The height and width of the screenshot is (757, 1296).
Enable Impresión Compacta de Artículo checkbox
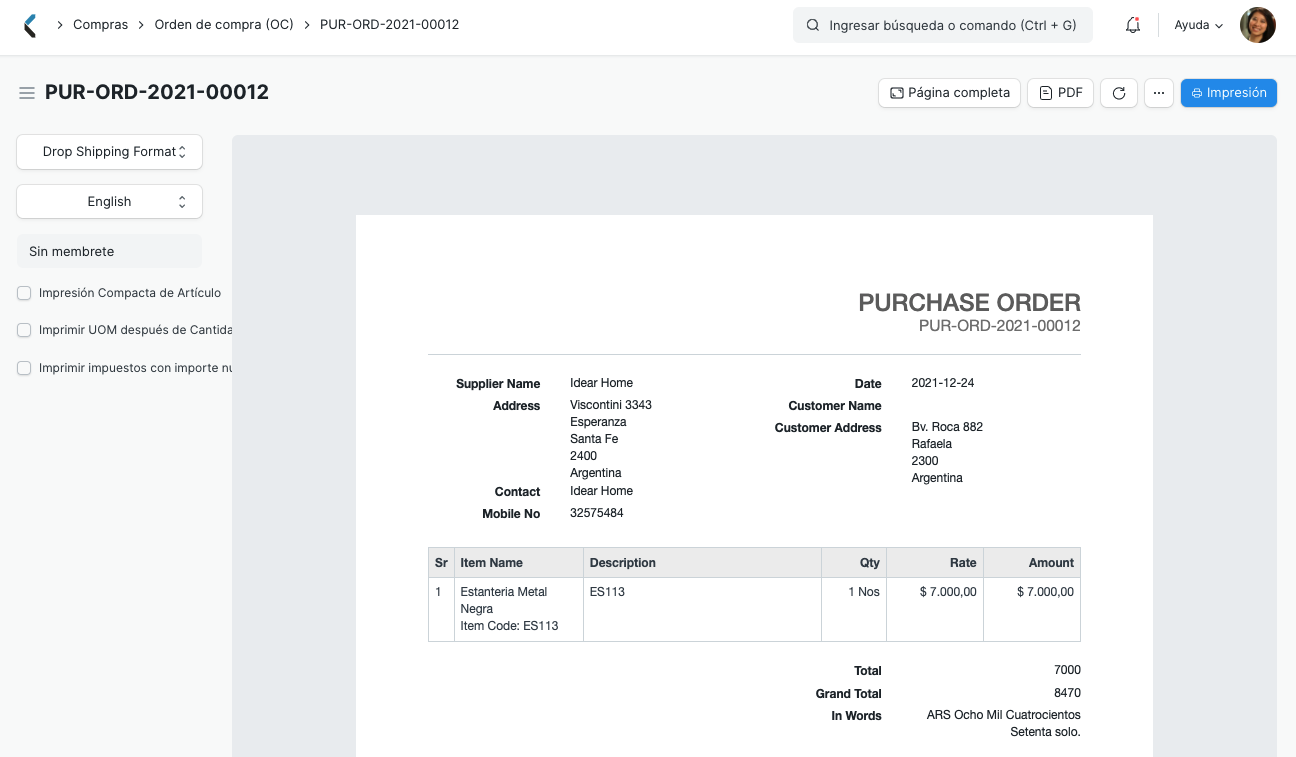click(x=24, y=293)
